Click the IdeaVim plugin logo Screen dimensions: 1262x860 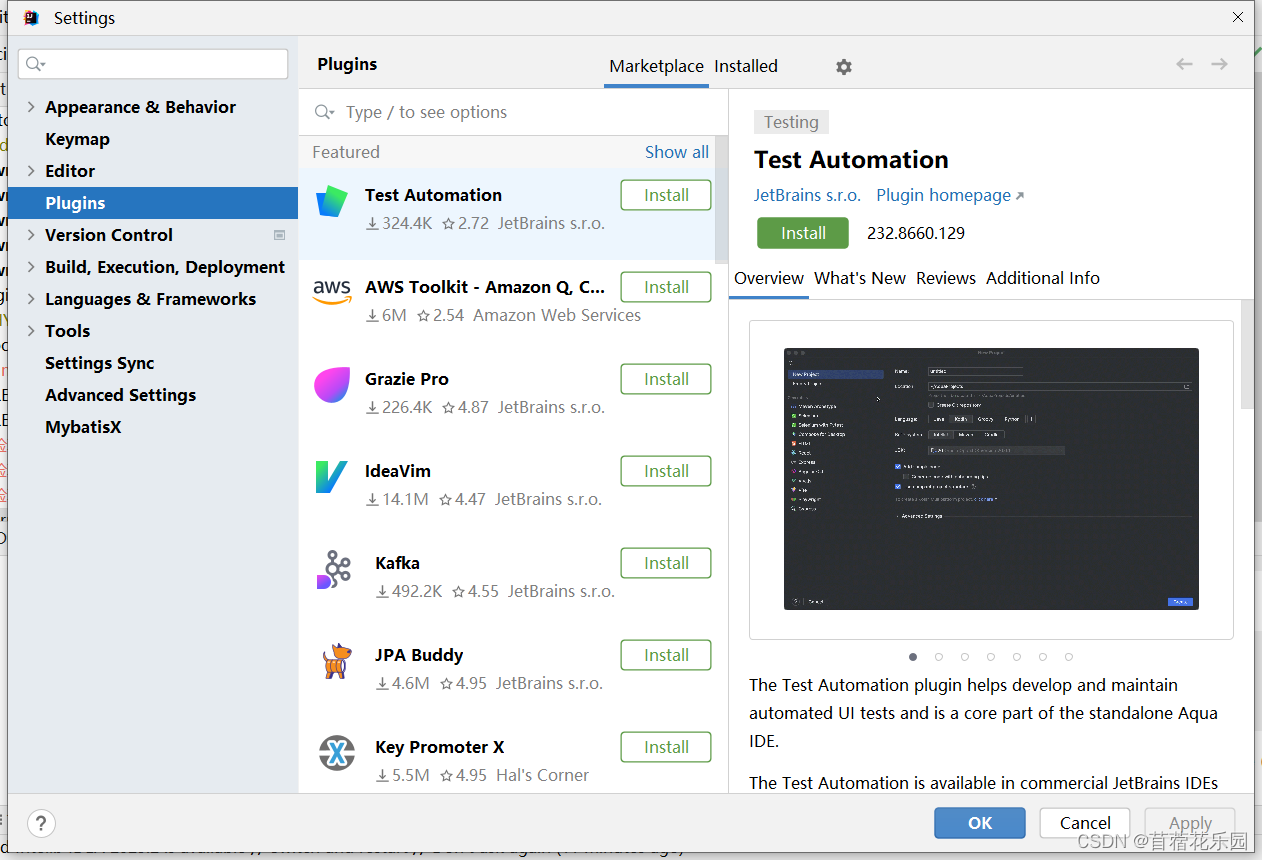pos(331,477)
